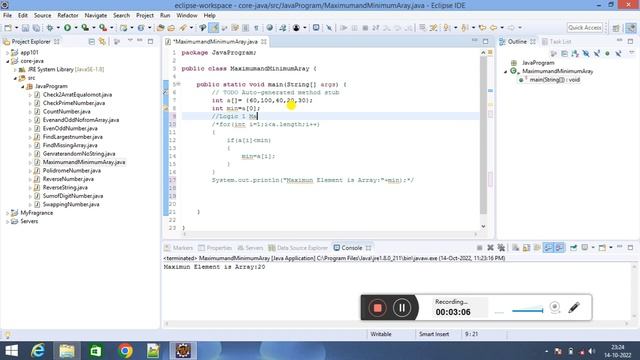
Task: Open the Run menu
Action: click(x=165, y=16)
